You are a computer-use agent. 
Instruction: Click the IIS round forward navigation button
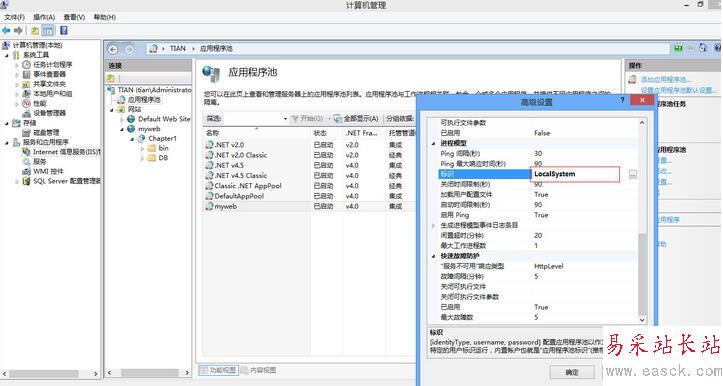(x=129, y=49)
